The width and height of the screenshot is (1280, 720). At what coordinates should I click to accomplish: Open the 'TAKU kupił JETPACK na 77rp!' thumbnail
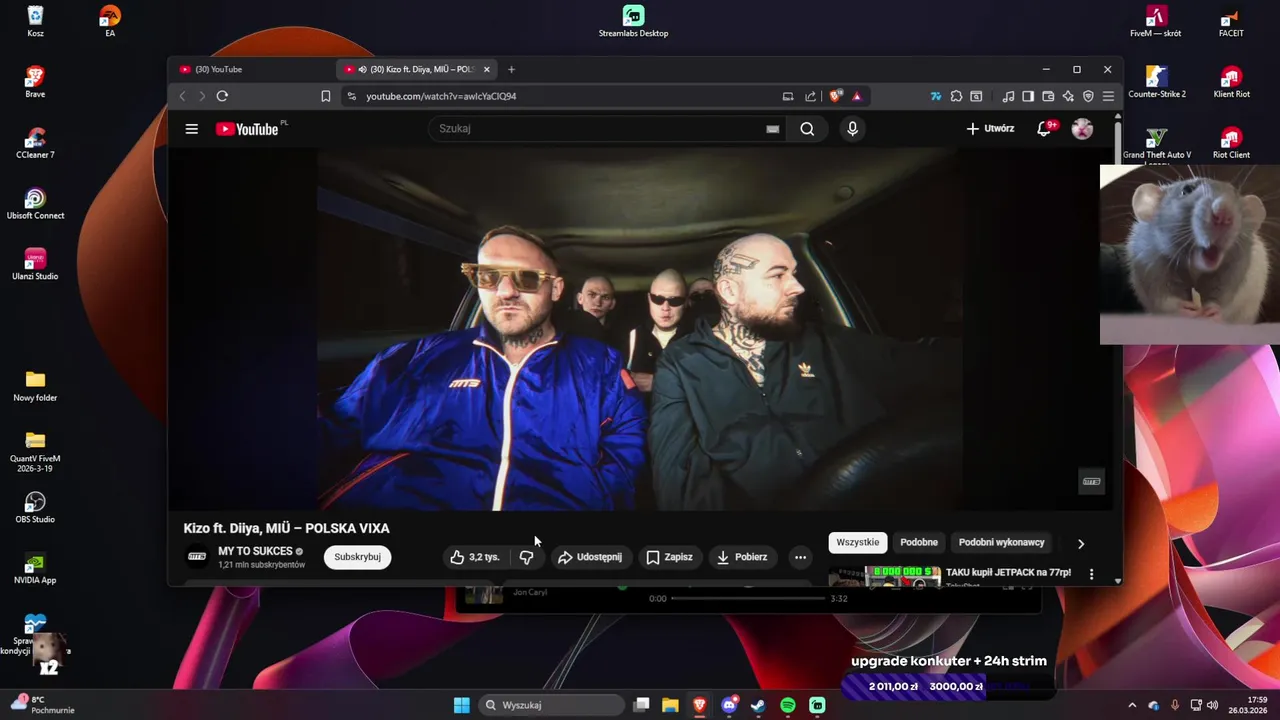pos(884,575)
